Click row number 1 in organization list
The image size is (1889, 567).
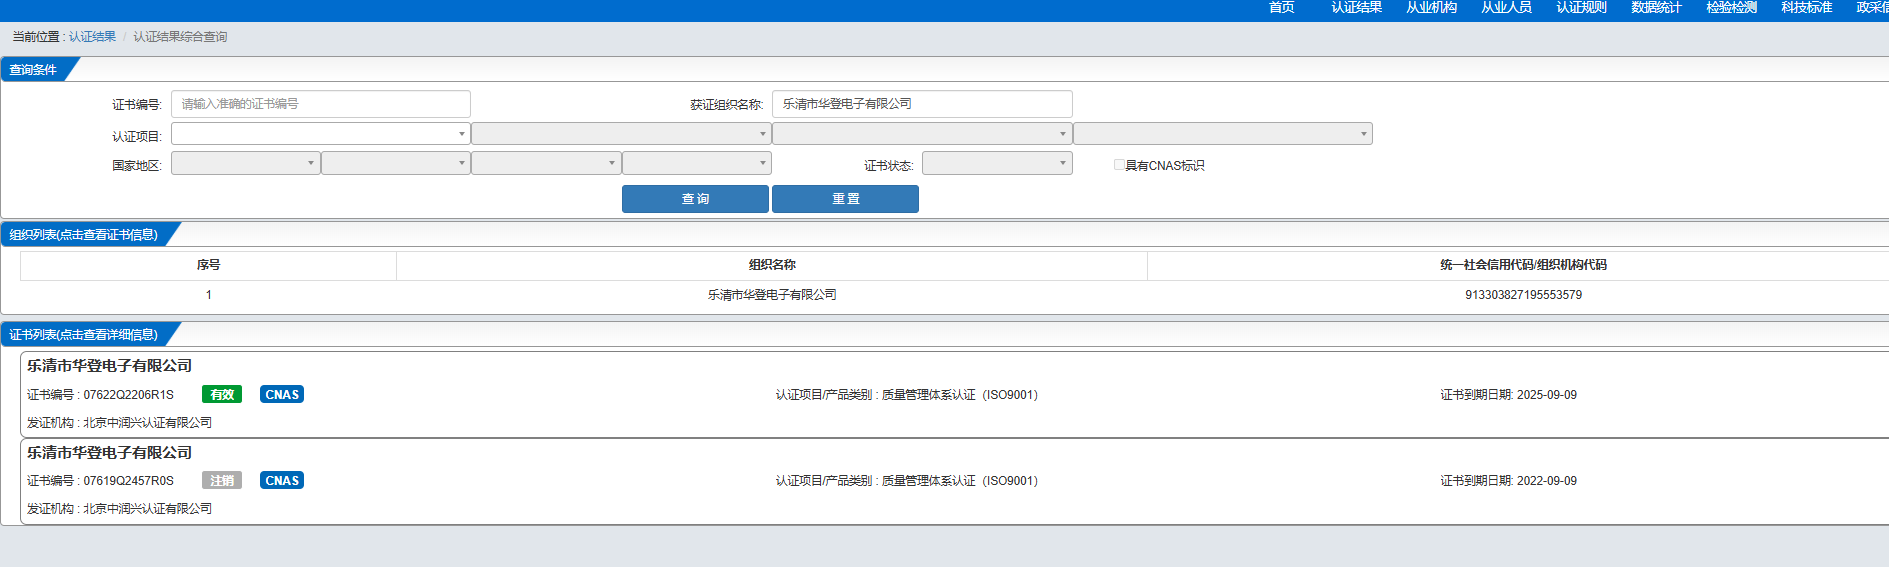(208, 295)
